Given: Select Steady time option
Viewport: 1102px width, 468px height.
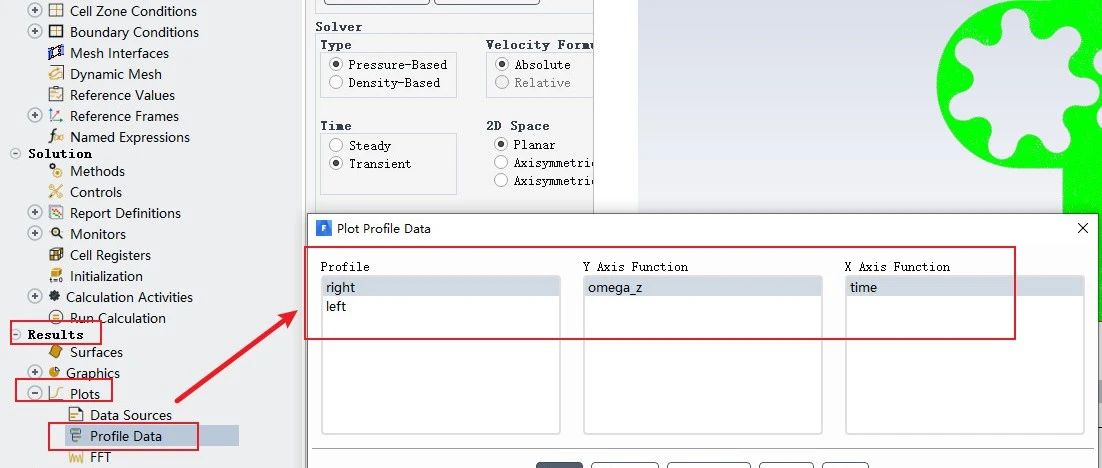Looking at the screenshot, I should pos(336,146).
